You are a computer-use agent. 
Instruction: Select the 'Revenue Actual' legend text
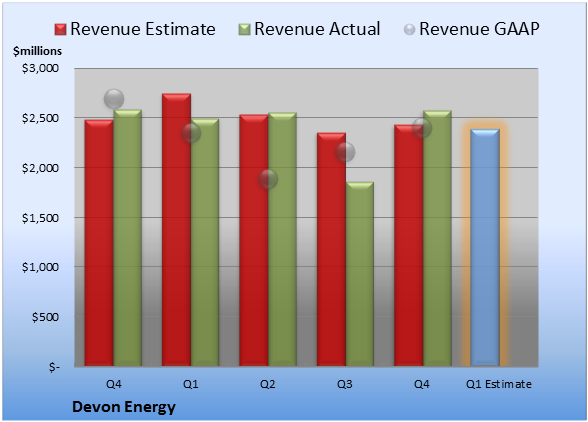coord(317,29)
